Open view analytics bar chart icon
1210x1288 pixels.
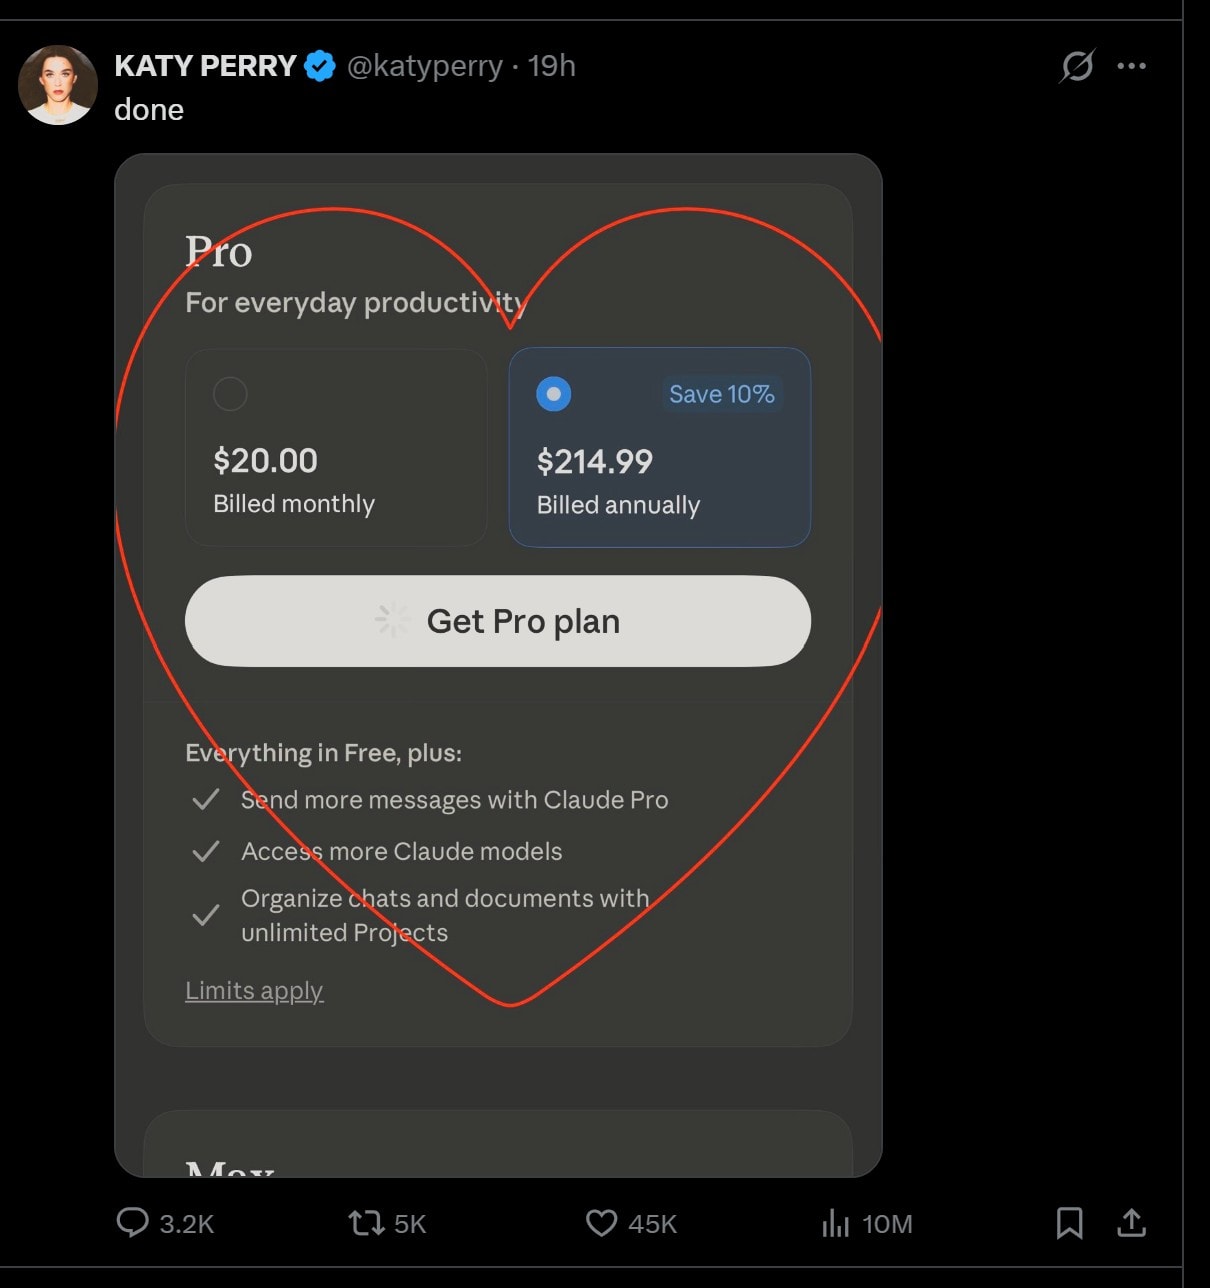click(x=835, y=1222)
